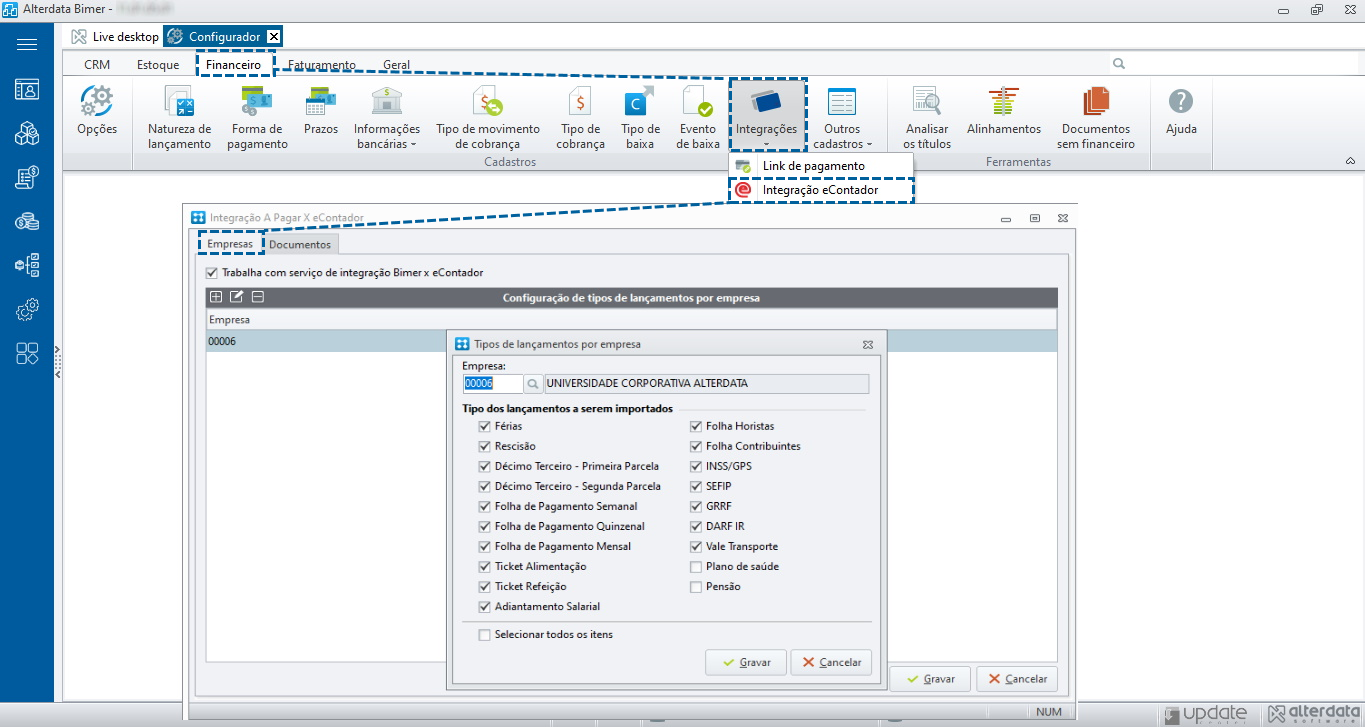Open the Opções gear icon in ribbon
The height and width of the screenshot is (727, 1365).
[97, 111]
